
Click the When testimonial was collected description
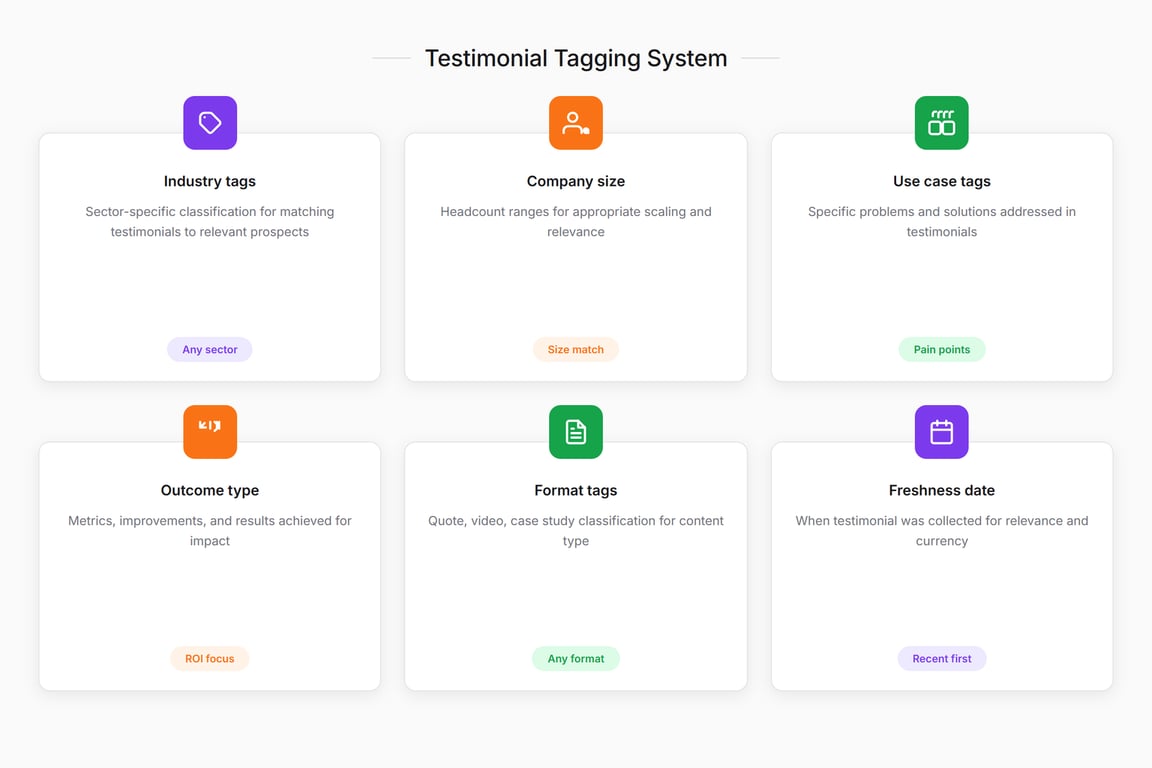941,531
